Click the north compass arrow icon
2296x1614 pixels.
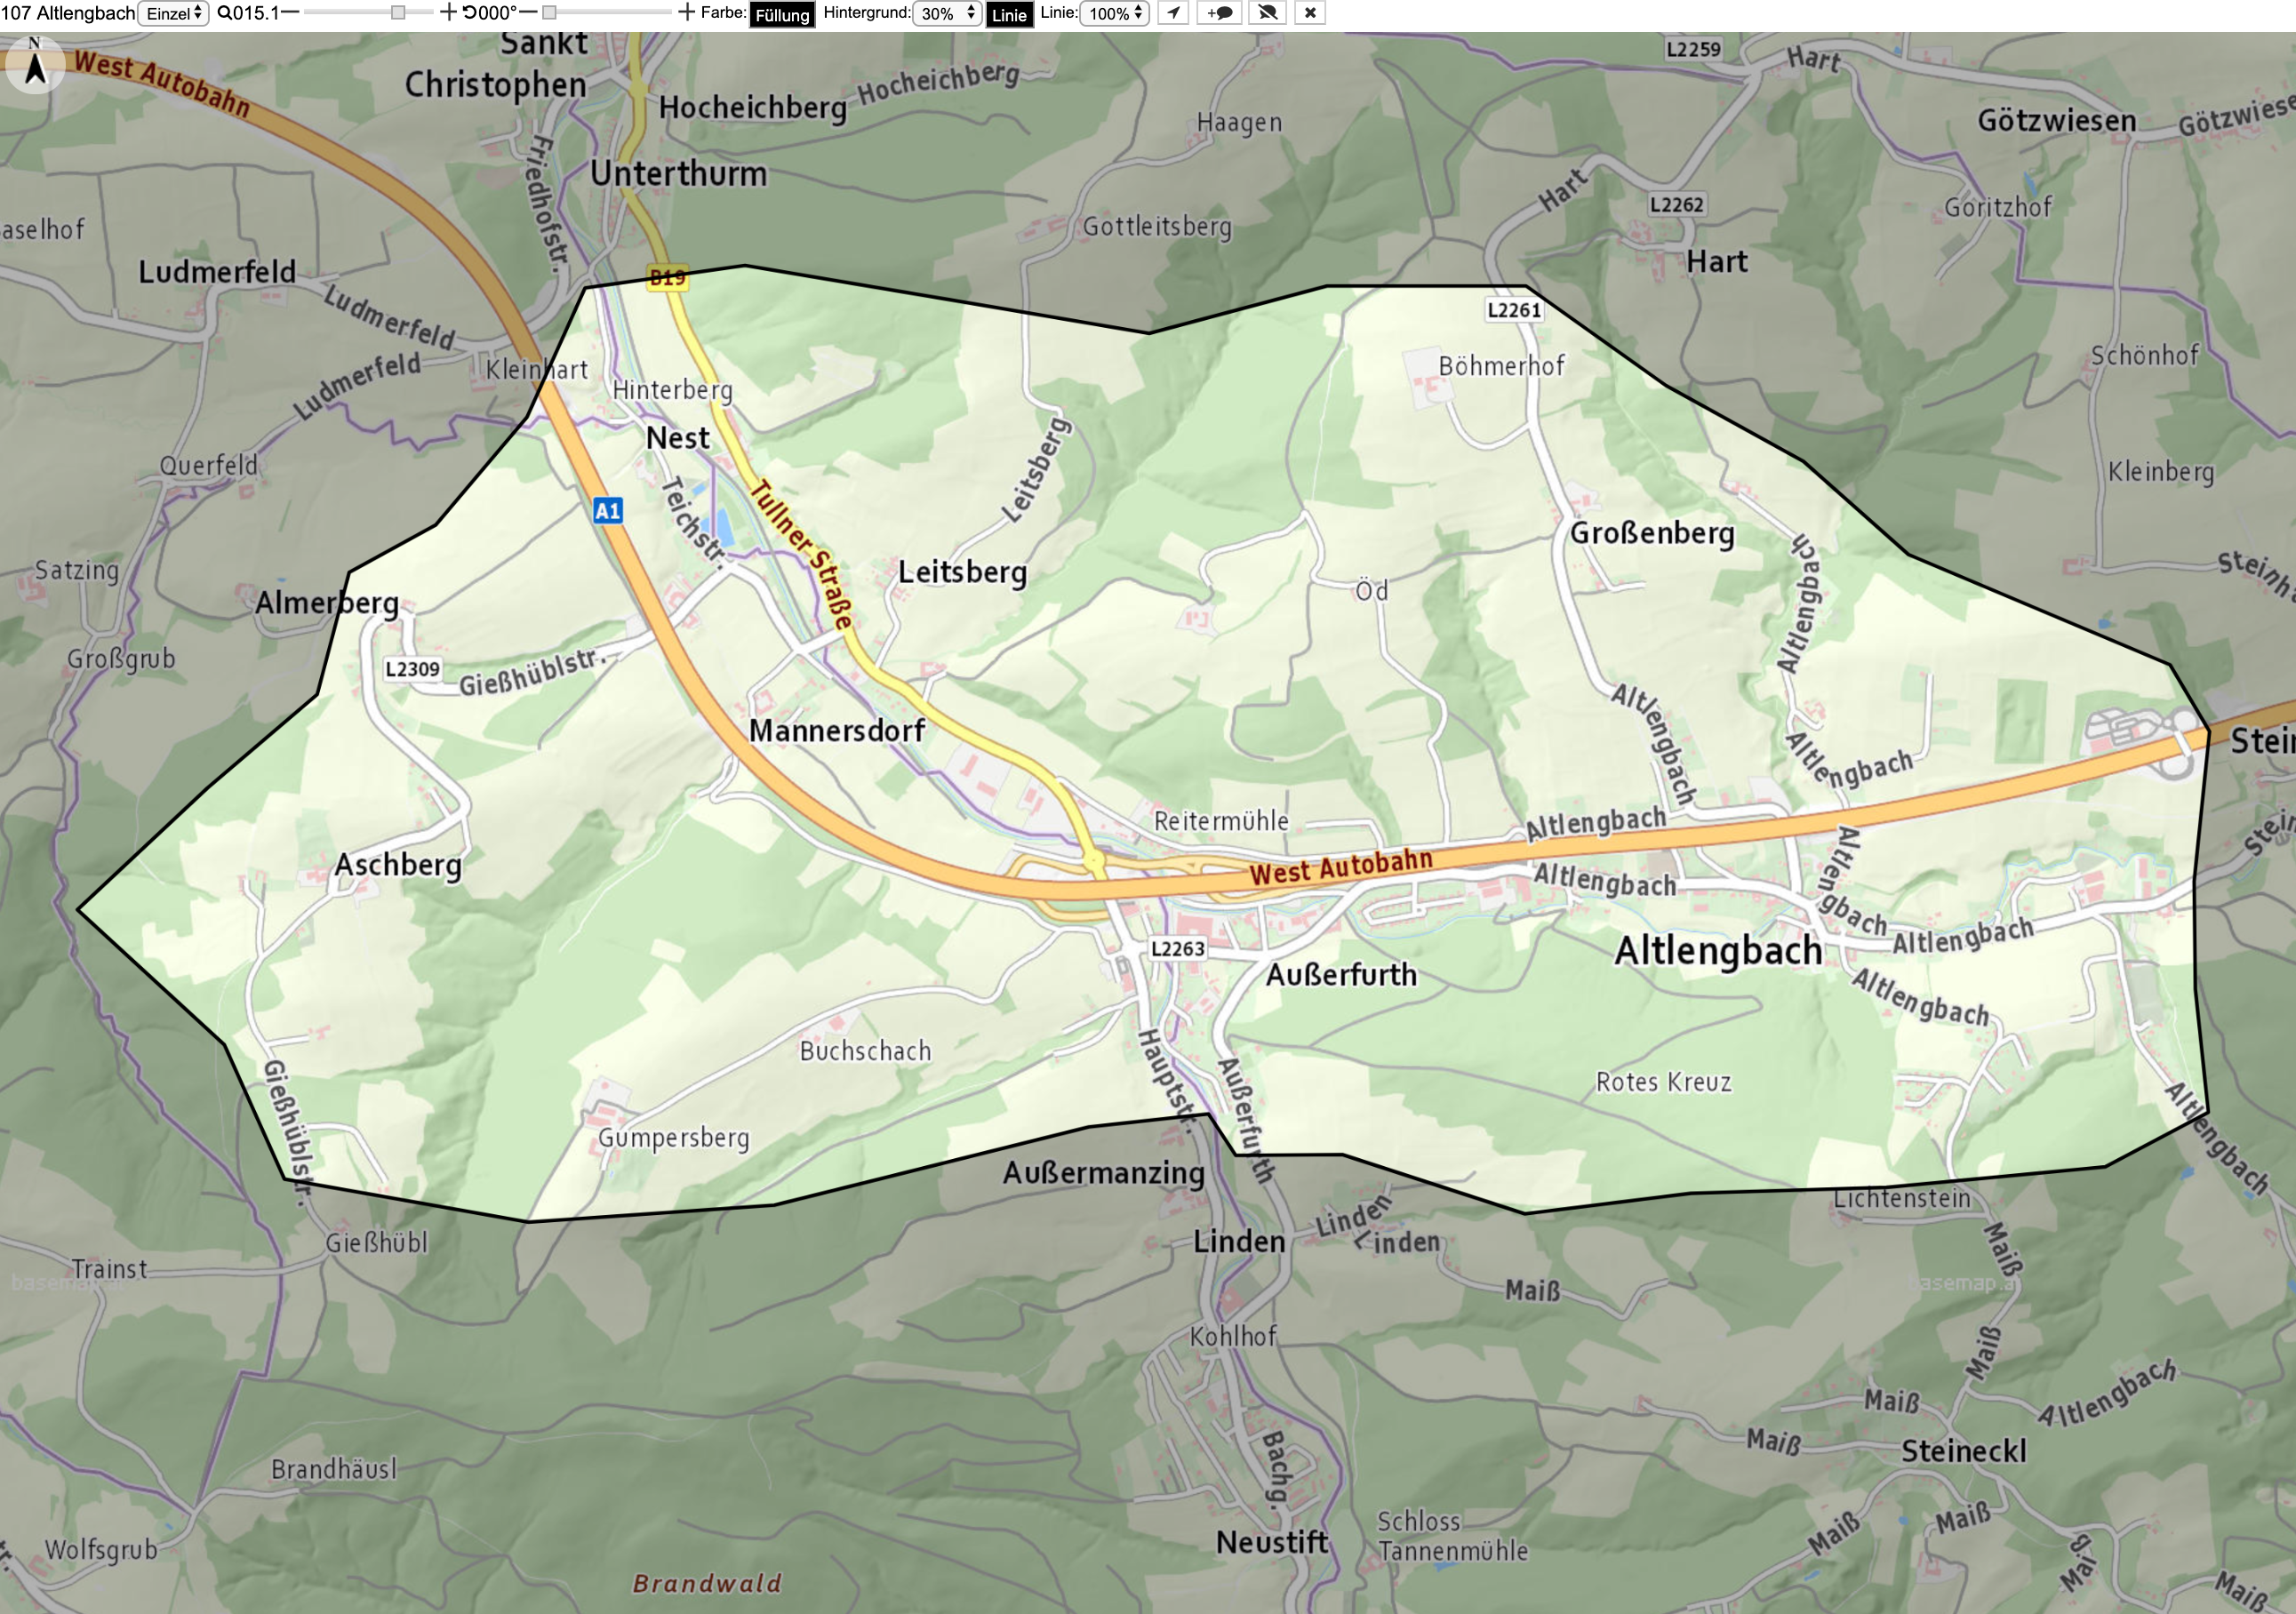coord(35,66)
